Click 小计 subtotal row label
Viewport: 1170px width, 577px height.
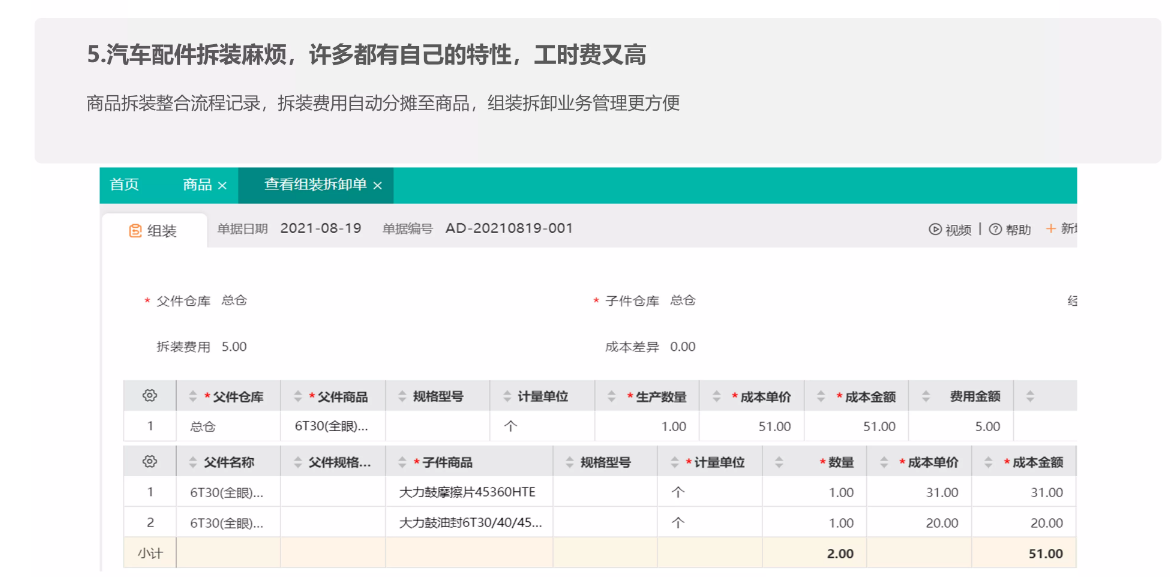[149, 554]
